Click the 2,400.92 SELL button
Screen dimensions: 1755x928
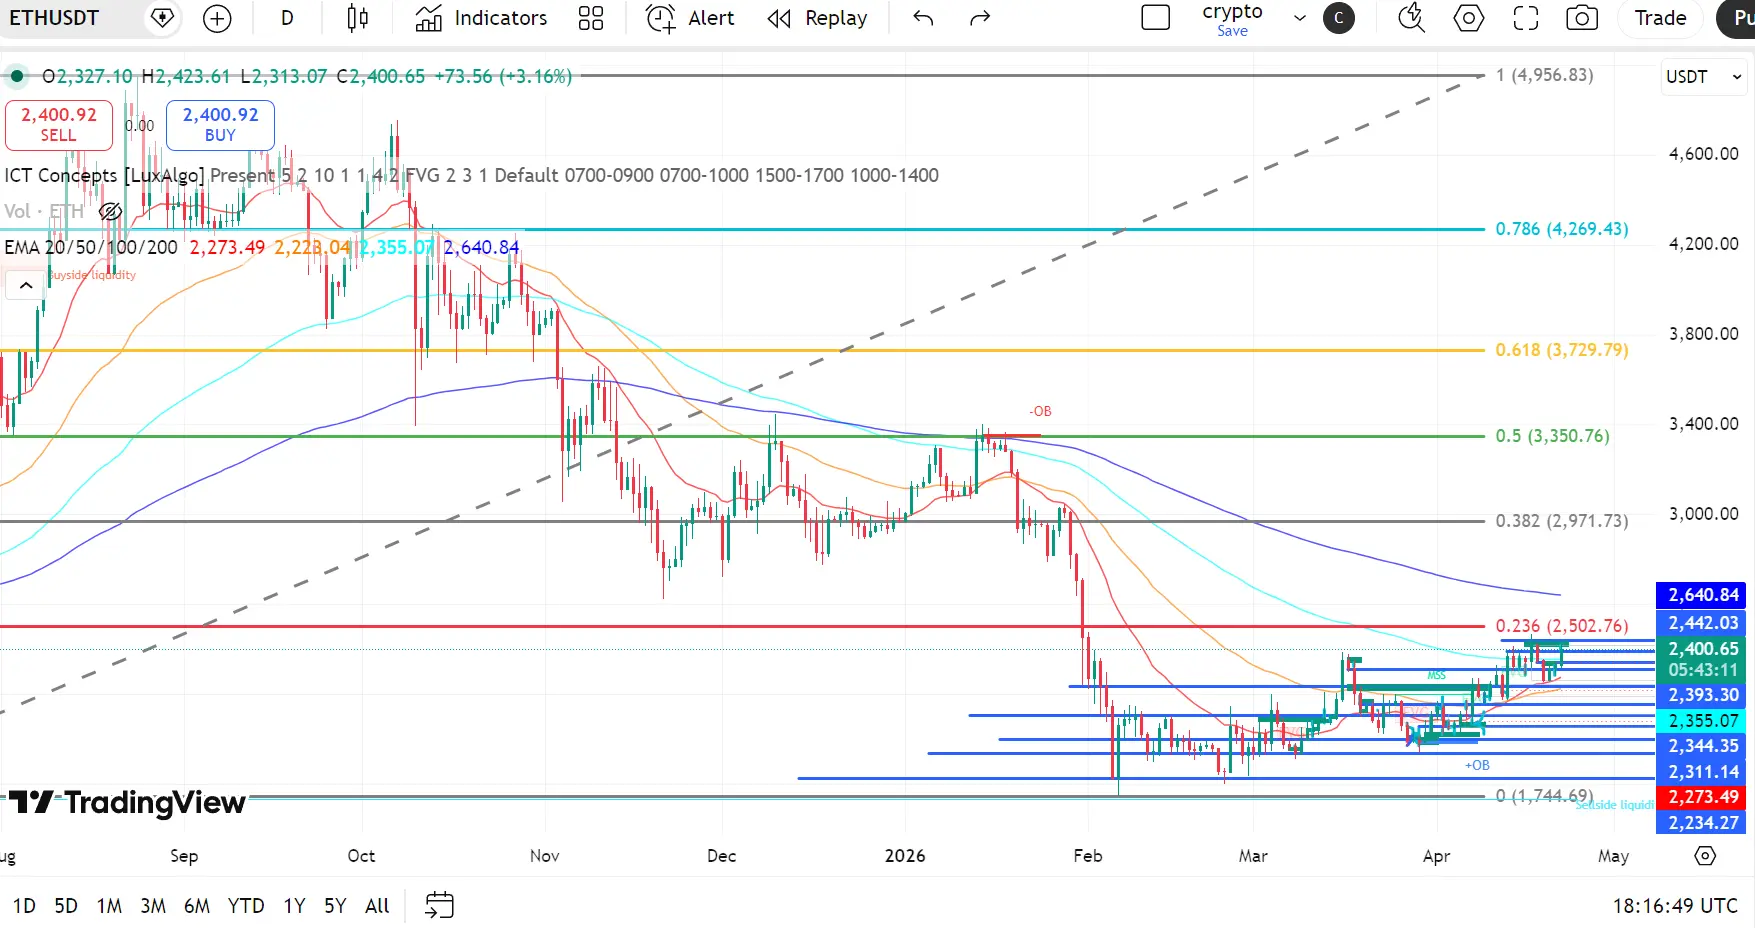point(59,125)
